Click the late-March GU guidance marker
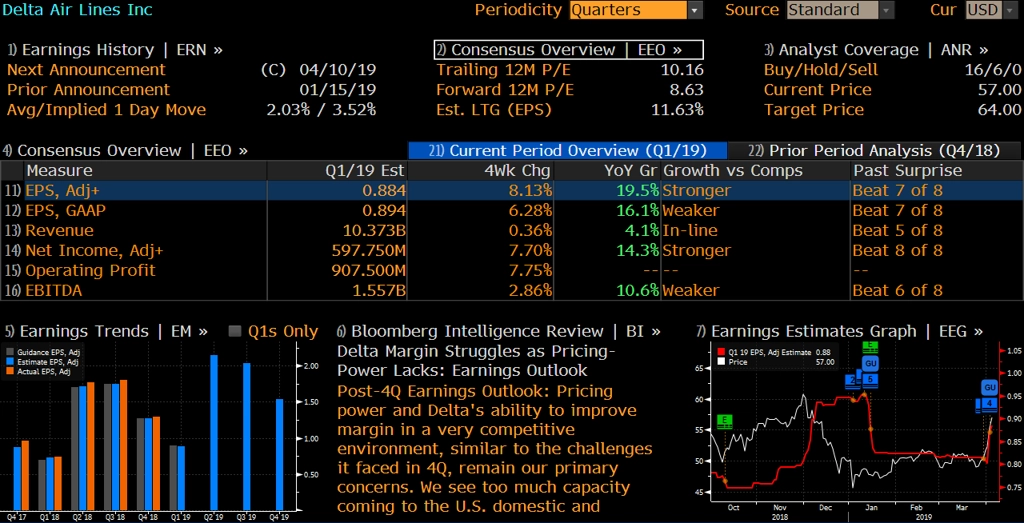 (990, 388)
